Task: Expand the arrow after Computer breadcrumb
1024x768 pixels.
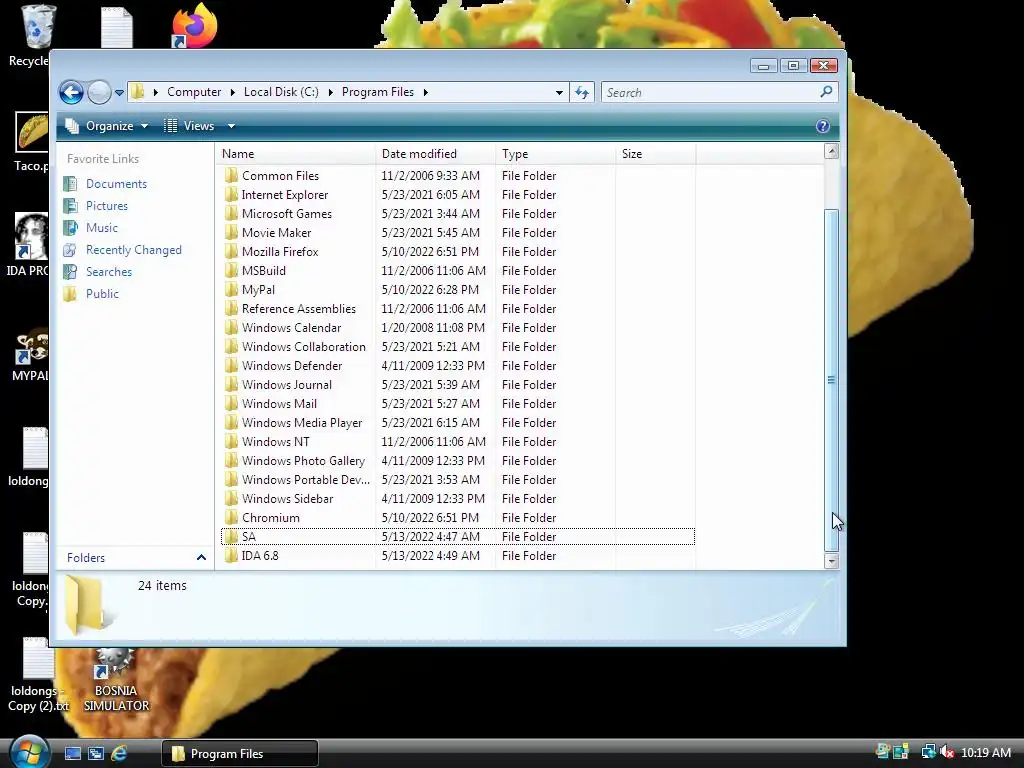Action: point(232,93)
